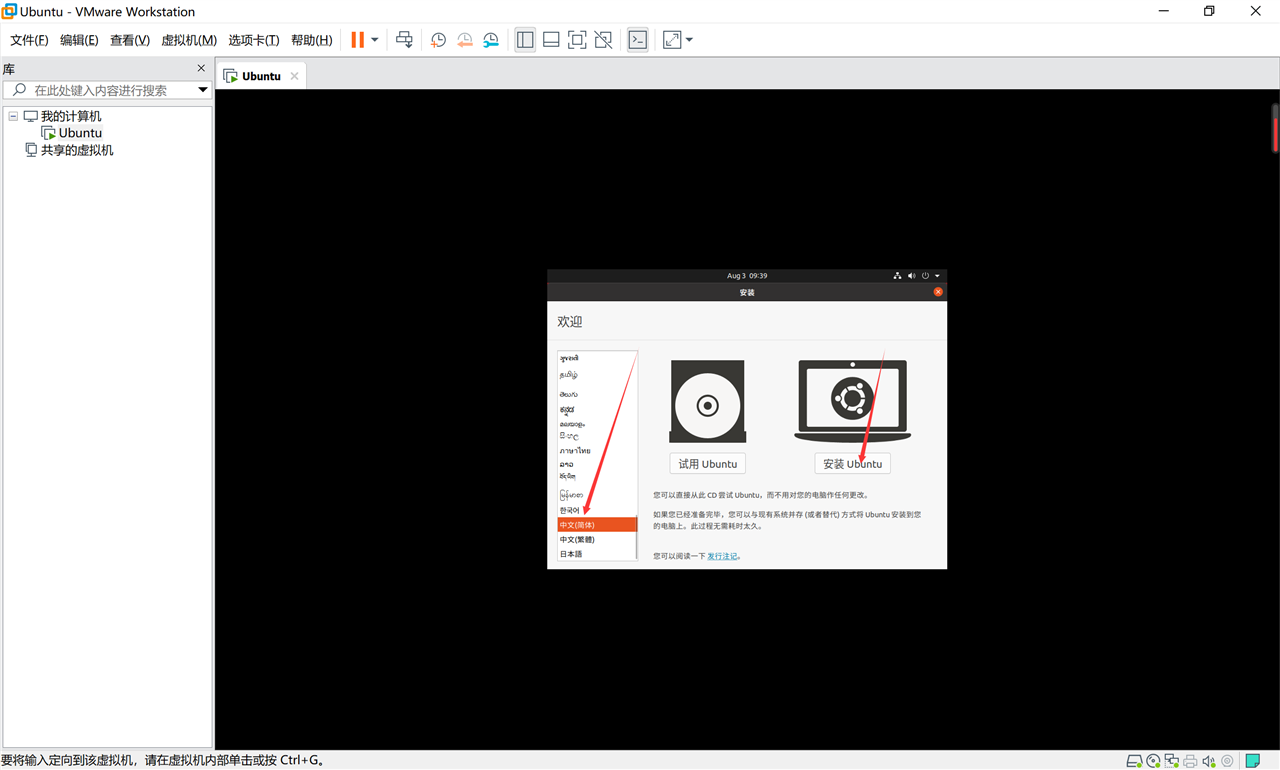The width and height of the screenshot is (1280, 770).
Task: Send Ctrl+Alt+Del to the virtual machine
Action: (404, 40)
